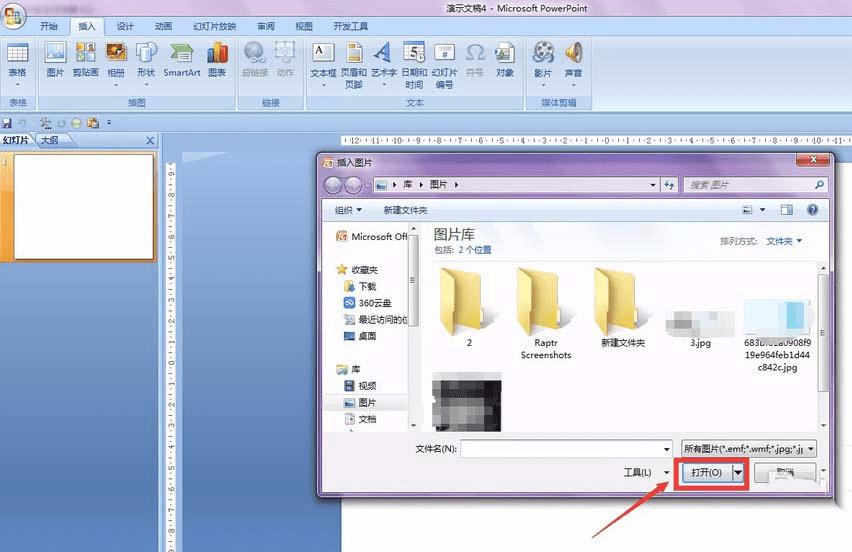Select 下载 in navigation tree
Screen dimensions: 852x552
point(360,286)
